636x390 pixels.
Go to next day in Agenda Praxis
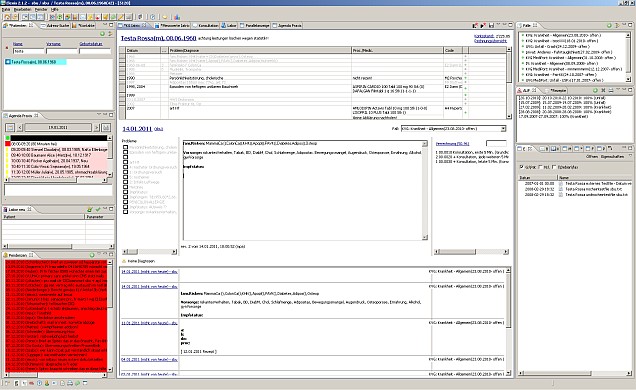(97, 128)
